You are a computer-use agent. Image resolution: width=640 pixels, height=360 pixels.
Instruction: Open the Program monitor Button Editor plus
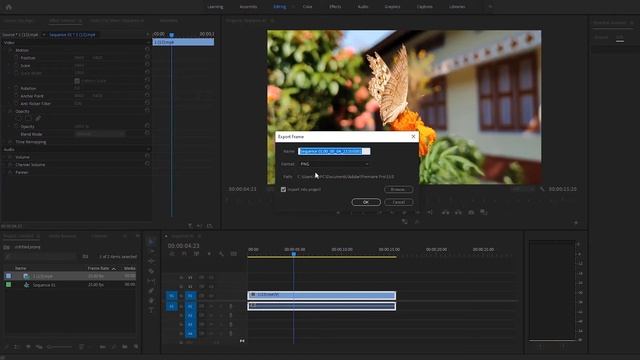[576, 222]
